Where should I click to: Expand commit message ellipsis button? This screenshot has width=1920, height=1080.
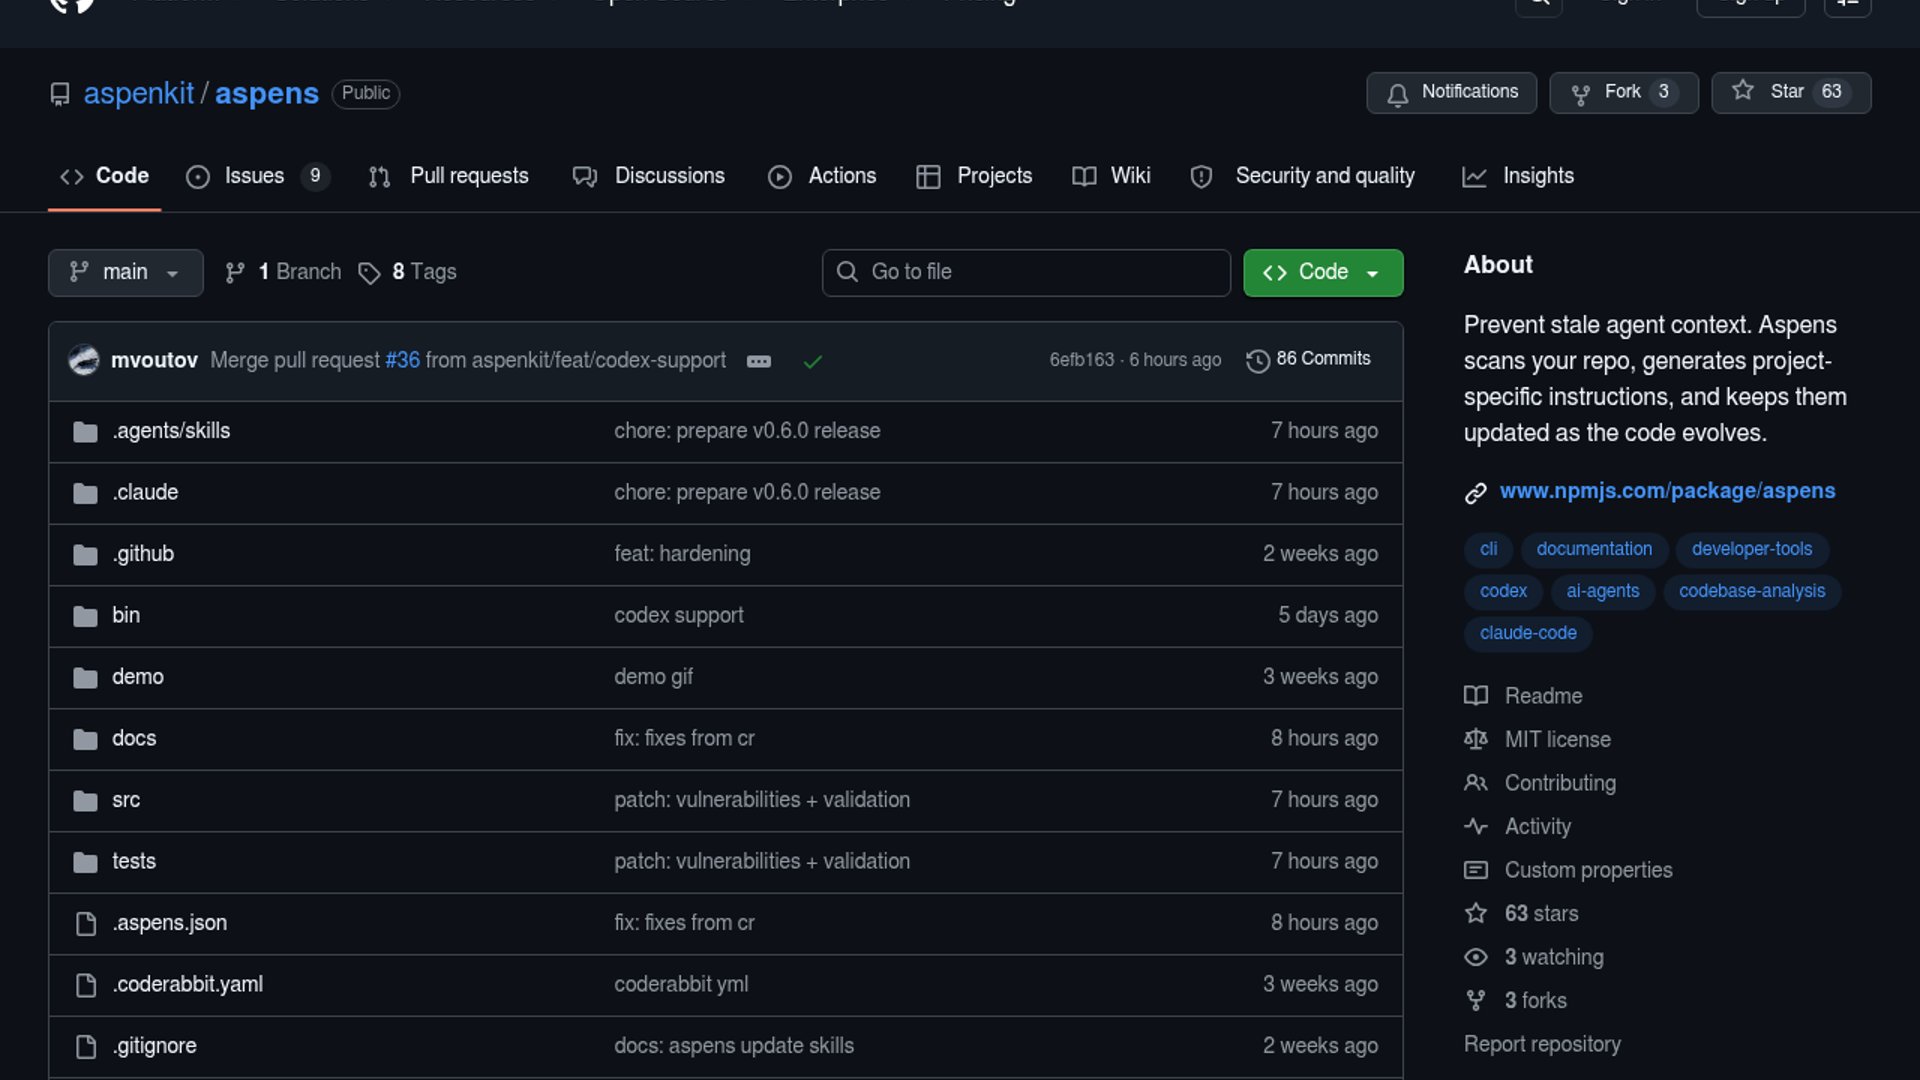pyautogui.click(x=759, y=361)
